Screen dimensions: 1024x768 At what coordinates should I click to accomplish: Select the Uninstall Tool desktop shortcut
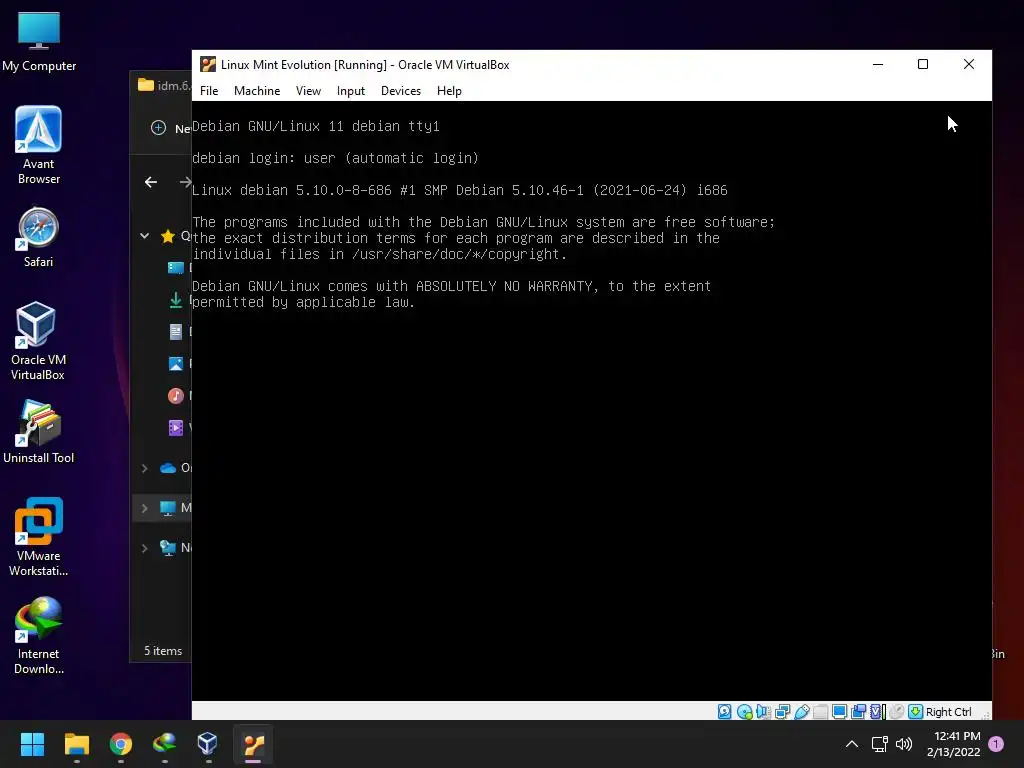(x=39, y=432)
